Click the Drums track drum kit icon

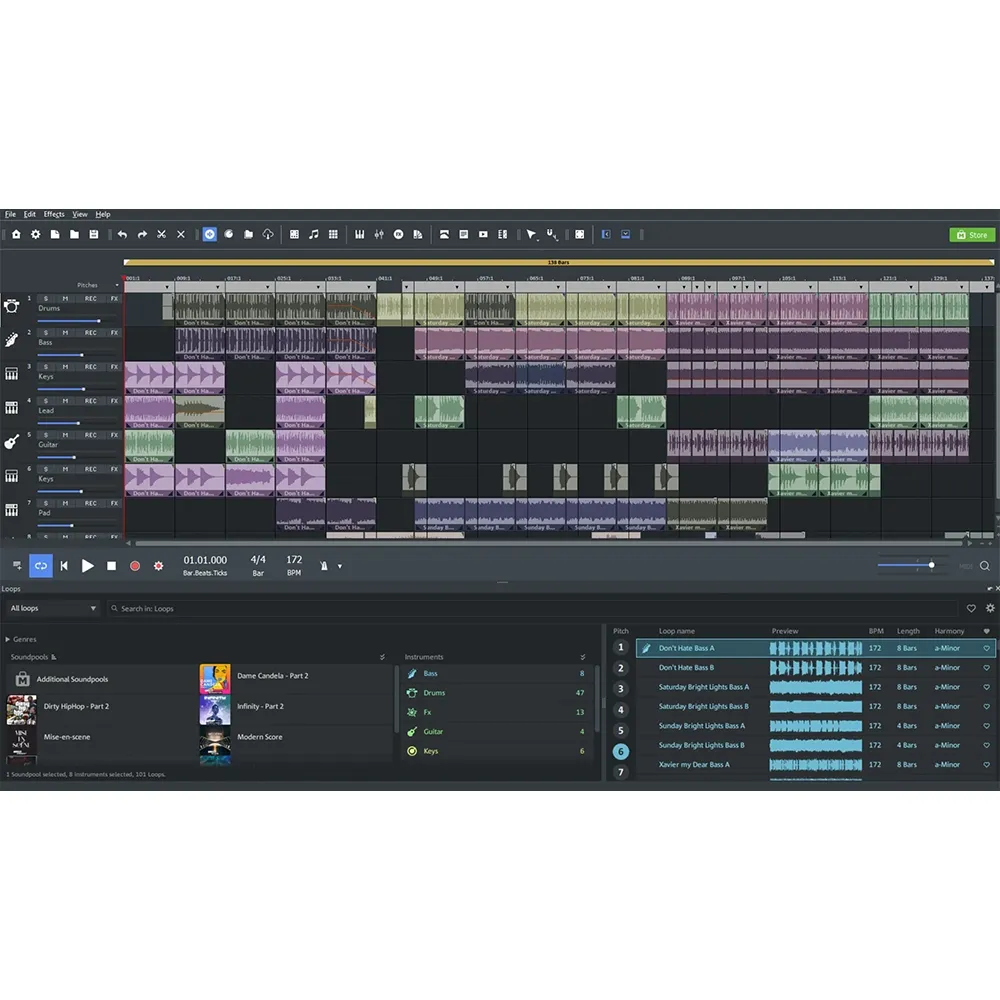[x=11, y=306]
